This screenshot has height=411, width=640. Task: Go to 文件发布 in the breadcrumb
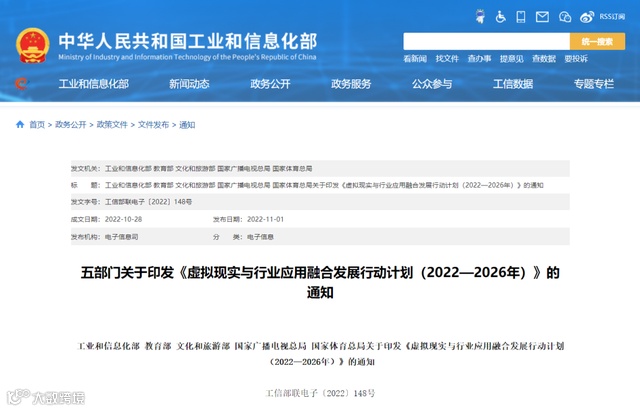click(153, 124)
